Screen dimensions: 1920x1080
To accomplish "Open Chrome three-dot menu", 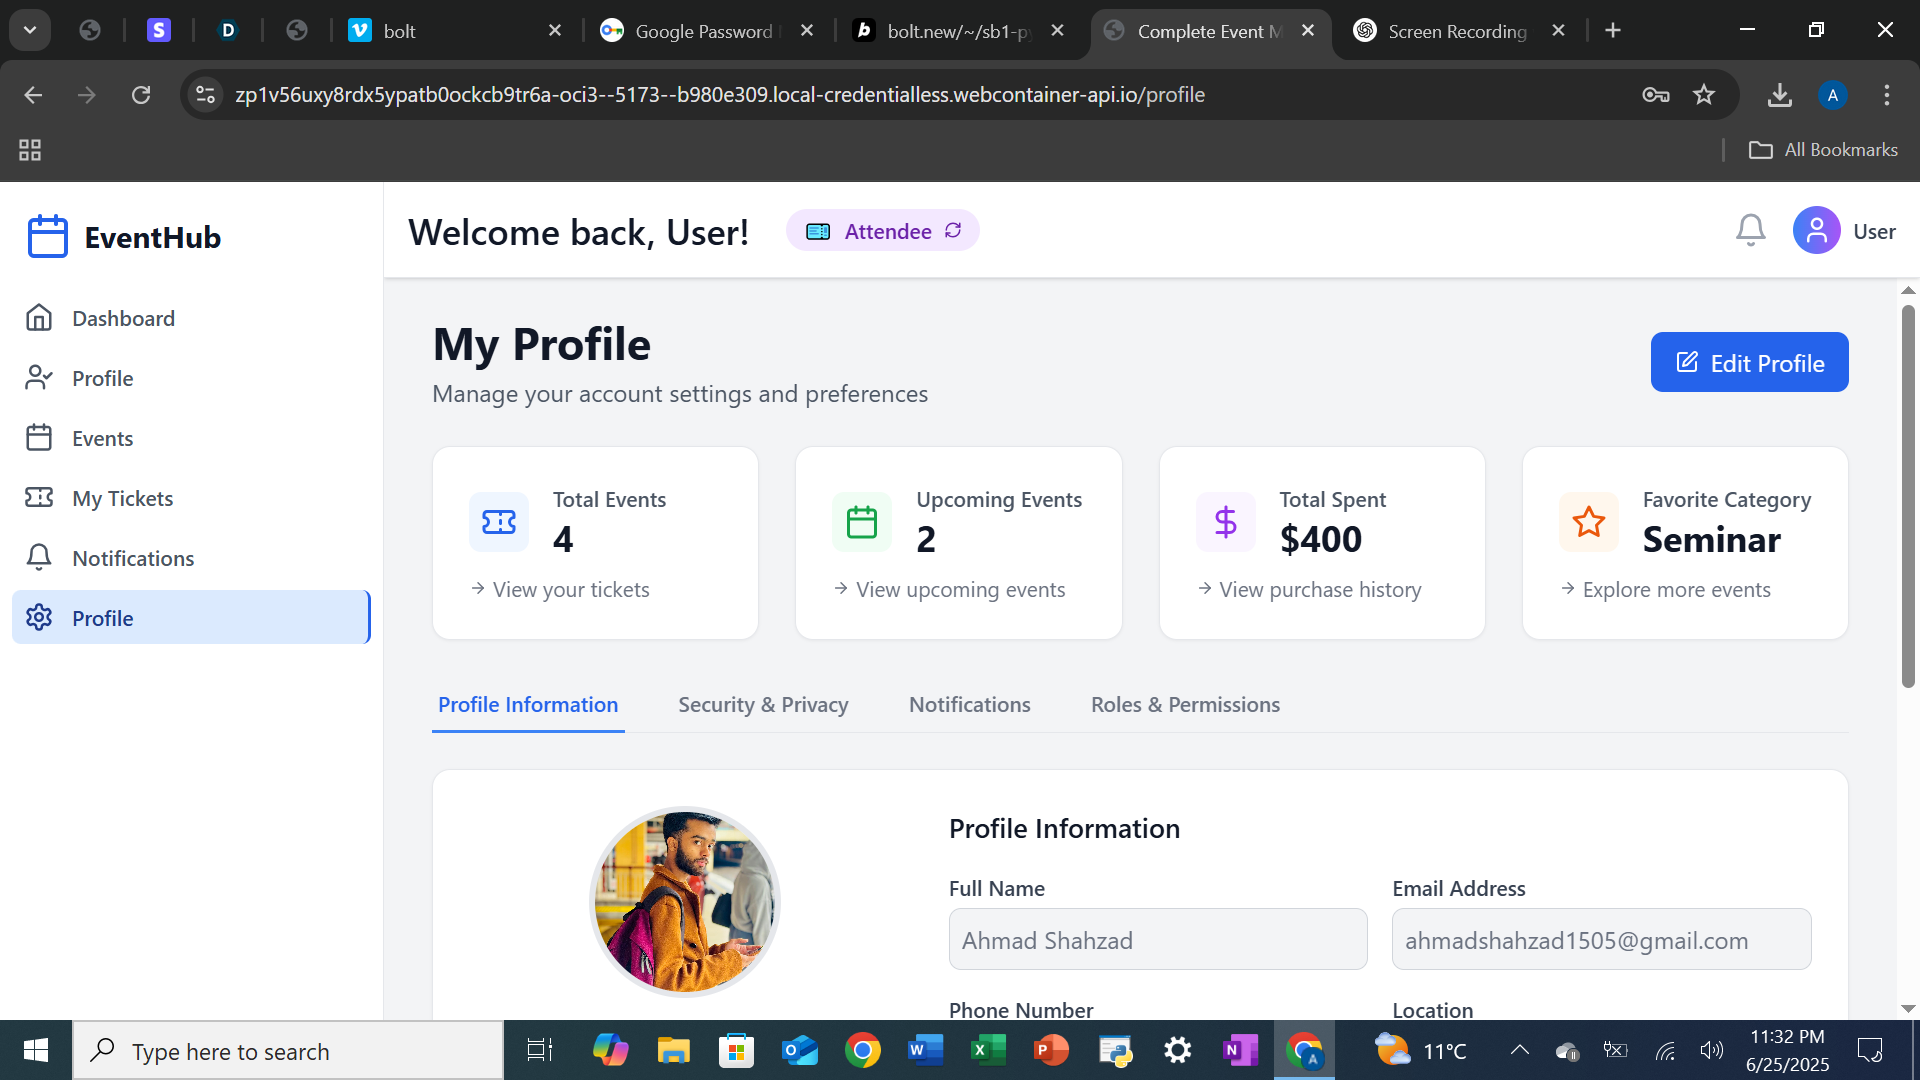I will click(1886, 95).
